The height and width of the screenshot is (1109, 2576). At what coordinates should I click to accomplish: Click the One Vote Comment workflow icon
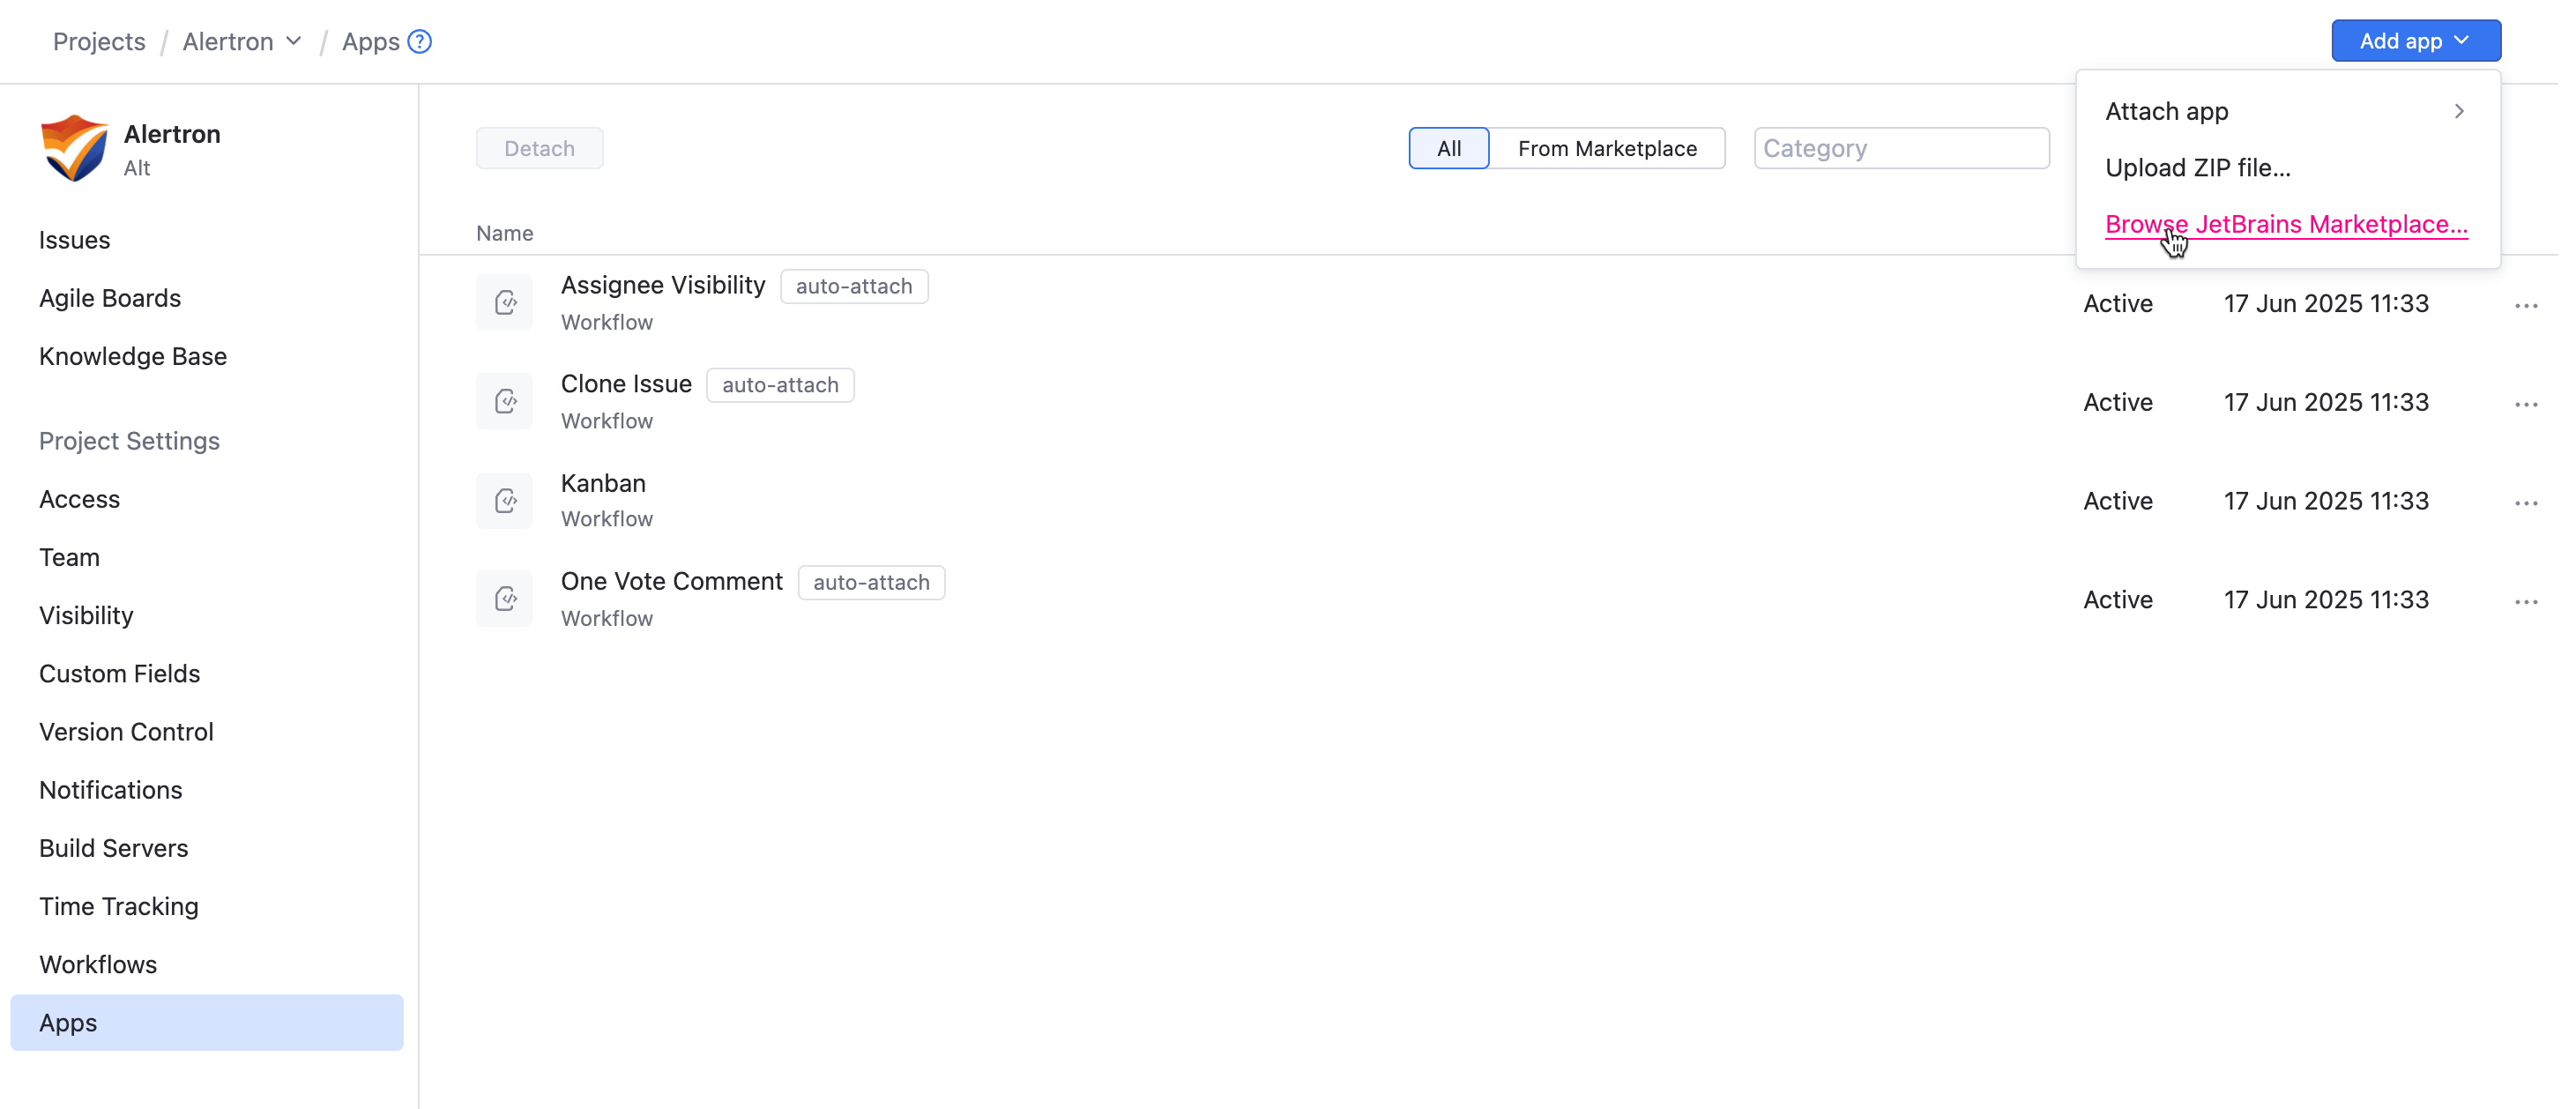click(504, 597)
